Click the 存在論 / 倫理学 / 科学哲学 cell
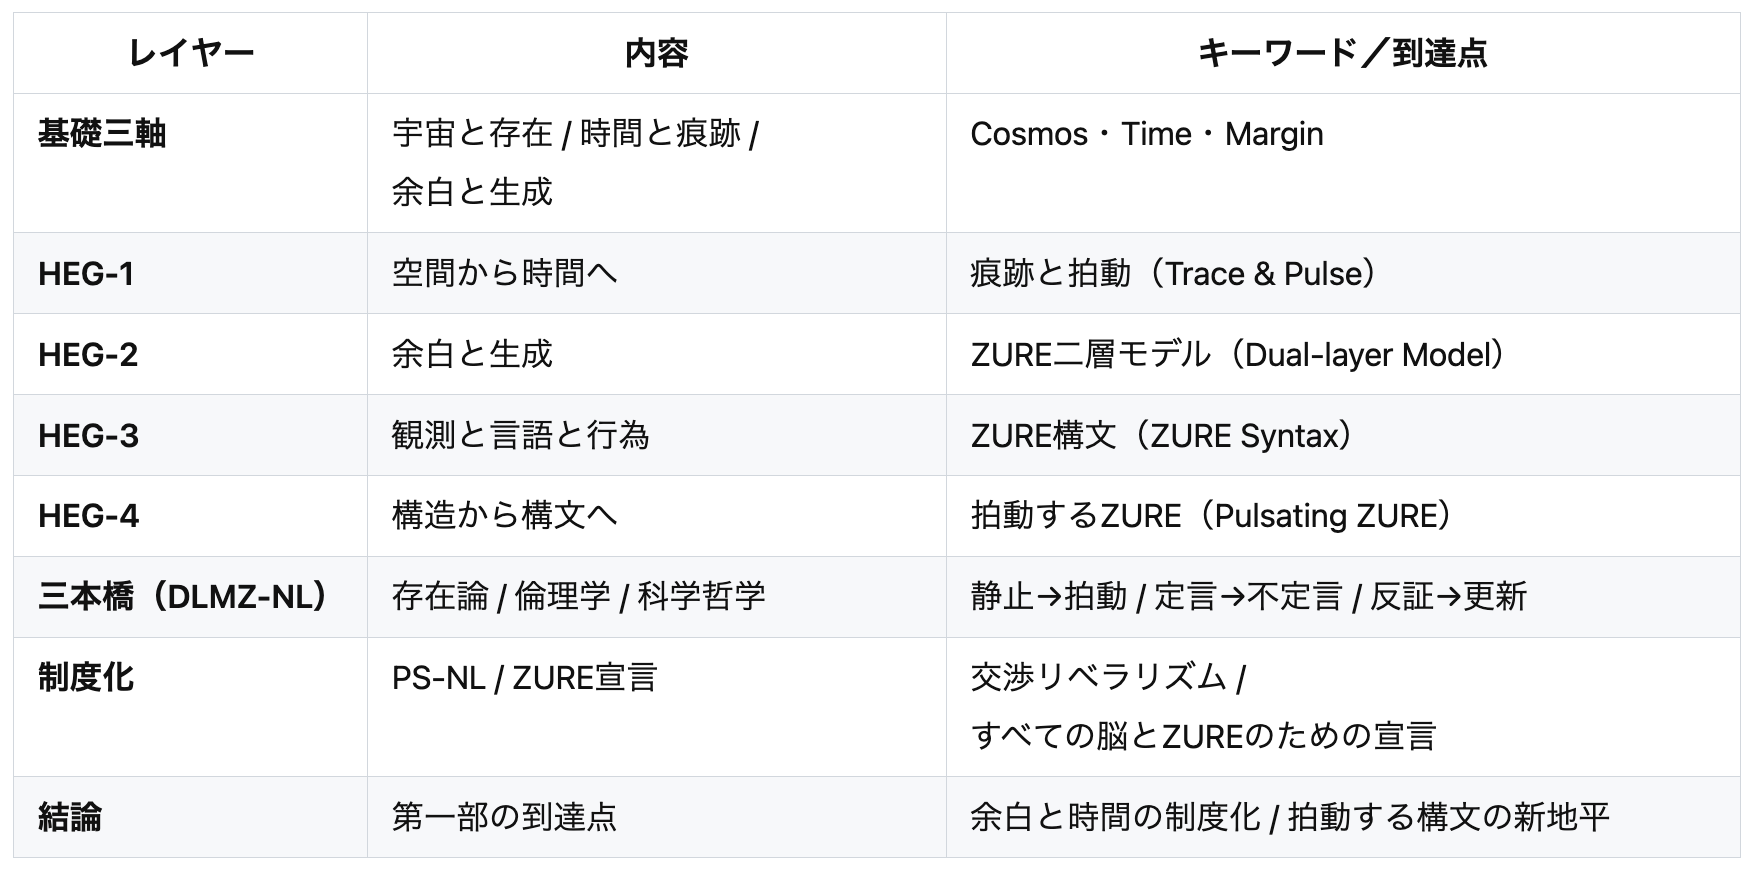 click(578, 597)
